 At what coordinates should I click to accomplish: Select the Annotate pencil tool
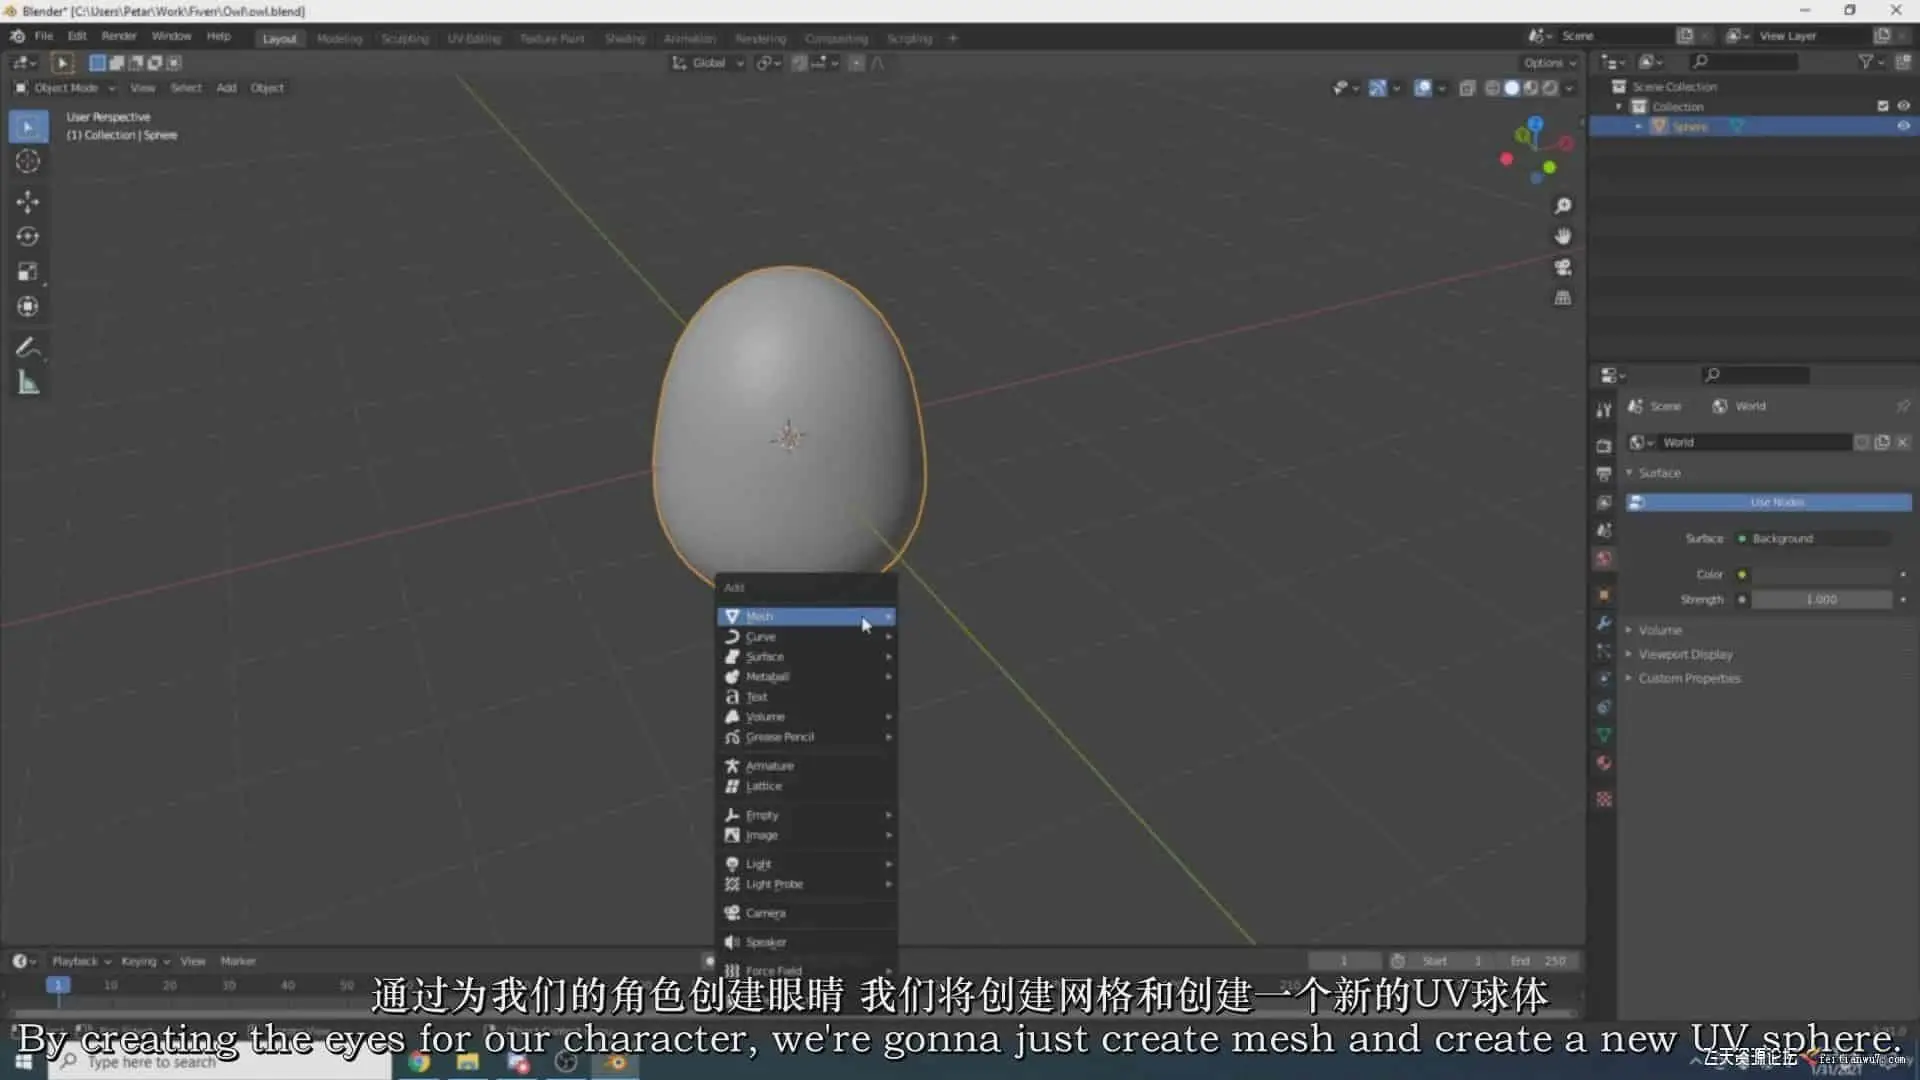(x=28, y=348)
